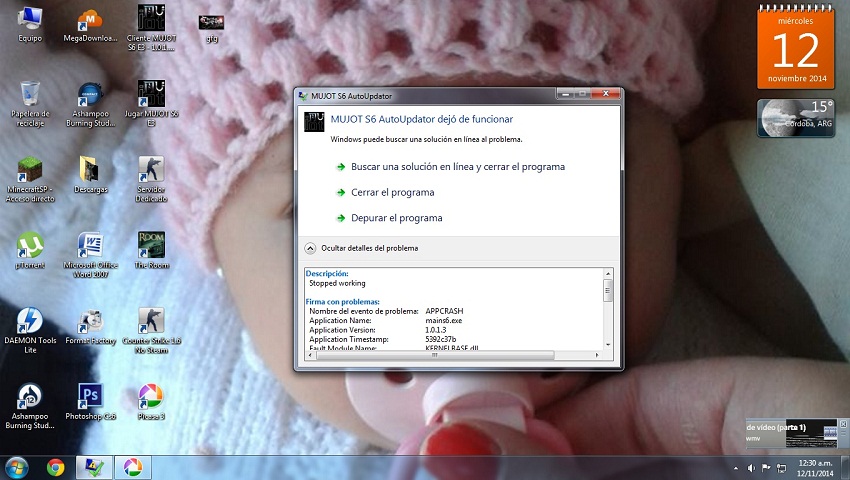
Task: Open the MinecraftSP desktop shortcut
Action: click(30, 170)
